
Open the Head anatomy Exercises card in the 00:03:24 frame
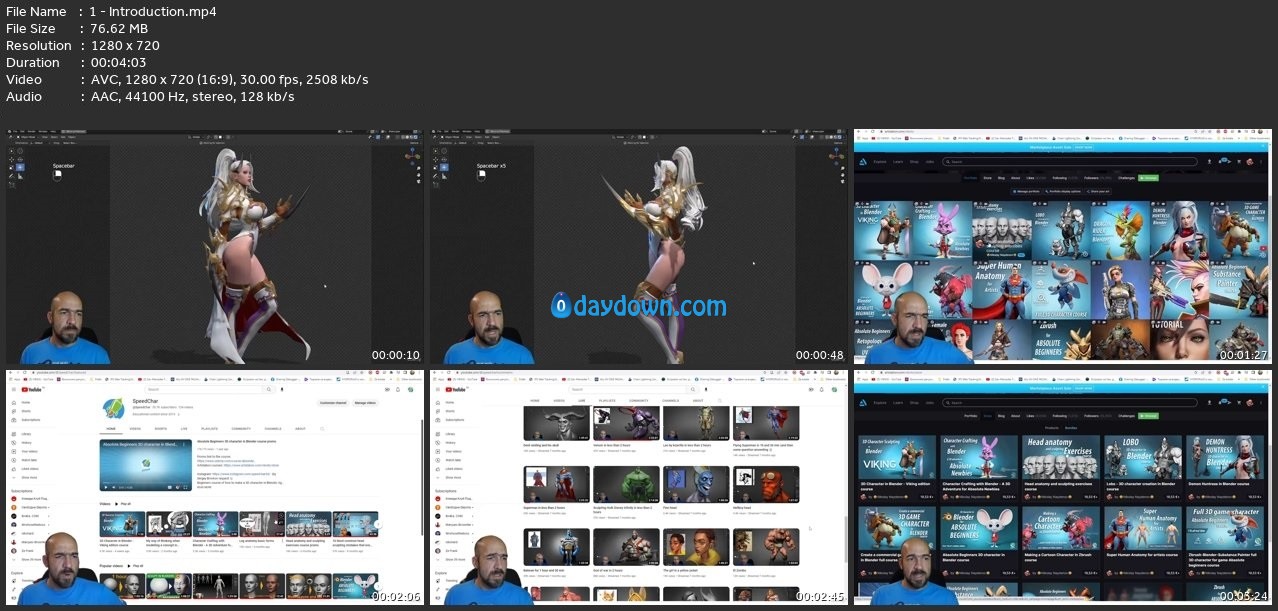pyautogui.click(x=1061, y=457)
